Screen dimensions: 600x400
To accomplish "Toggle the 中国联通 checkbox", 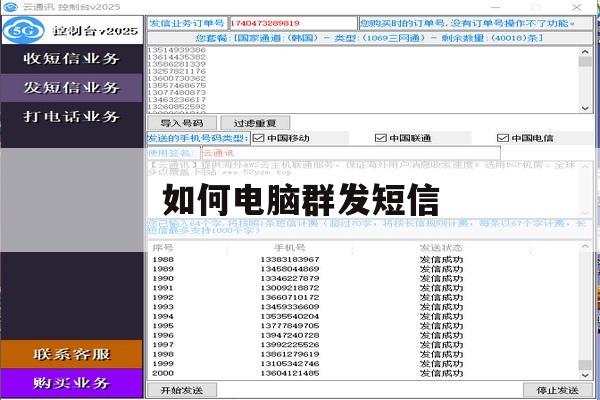I will 380,138.
